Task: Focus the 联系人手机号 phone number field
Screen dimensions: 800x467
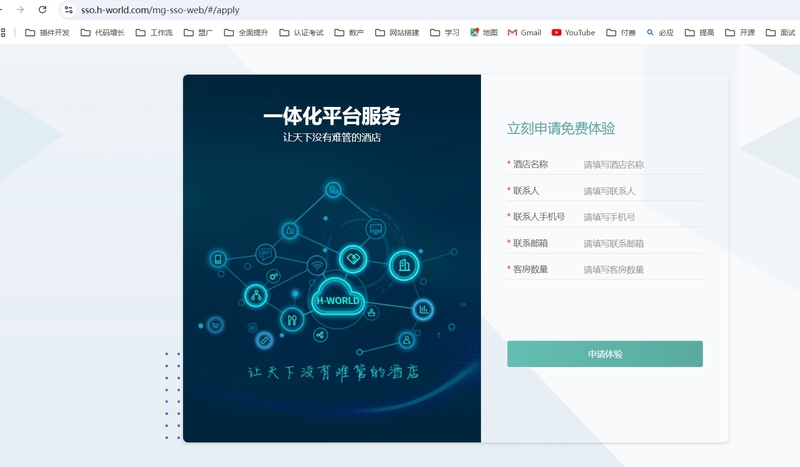Action: tap(643, 217)
